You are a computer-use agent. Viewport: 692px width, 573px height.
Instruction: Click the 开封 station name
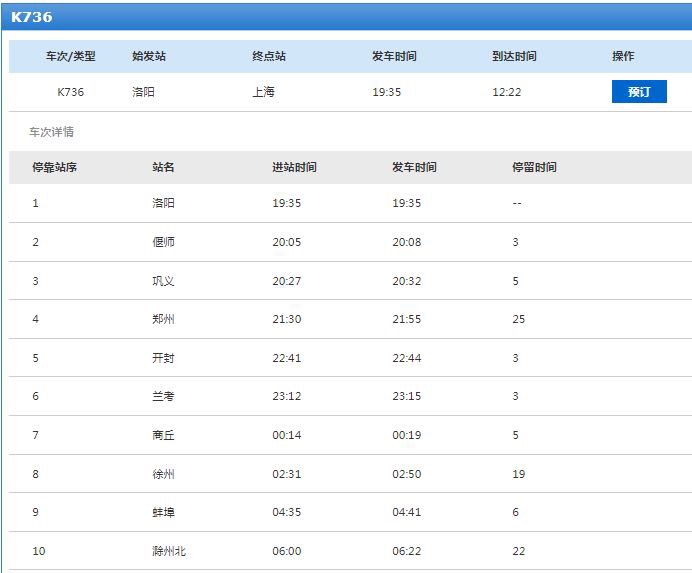(163, 358)
